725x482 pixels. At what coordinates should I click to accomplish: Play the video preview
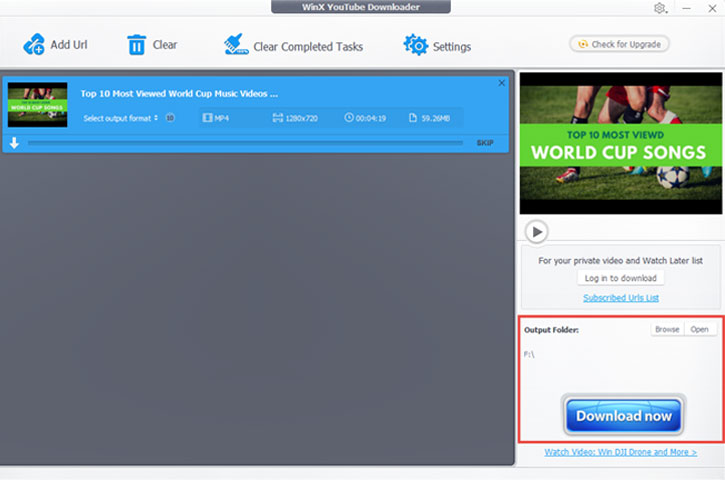(x=537, y=231)
